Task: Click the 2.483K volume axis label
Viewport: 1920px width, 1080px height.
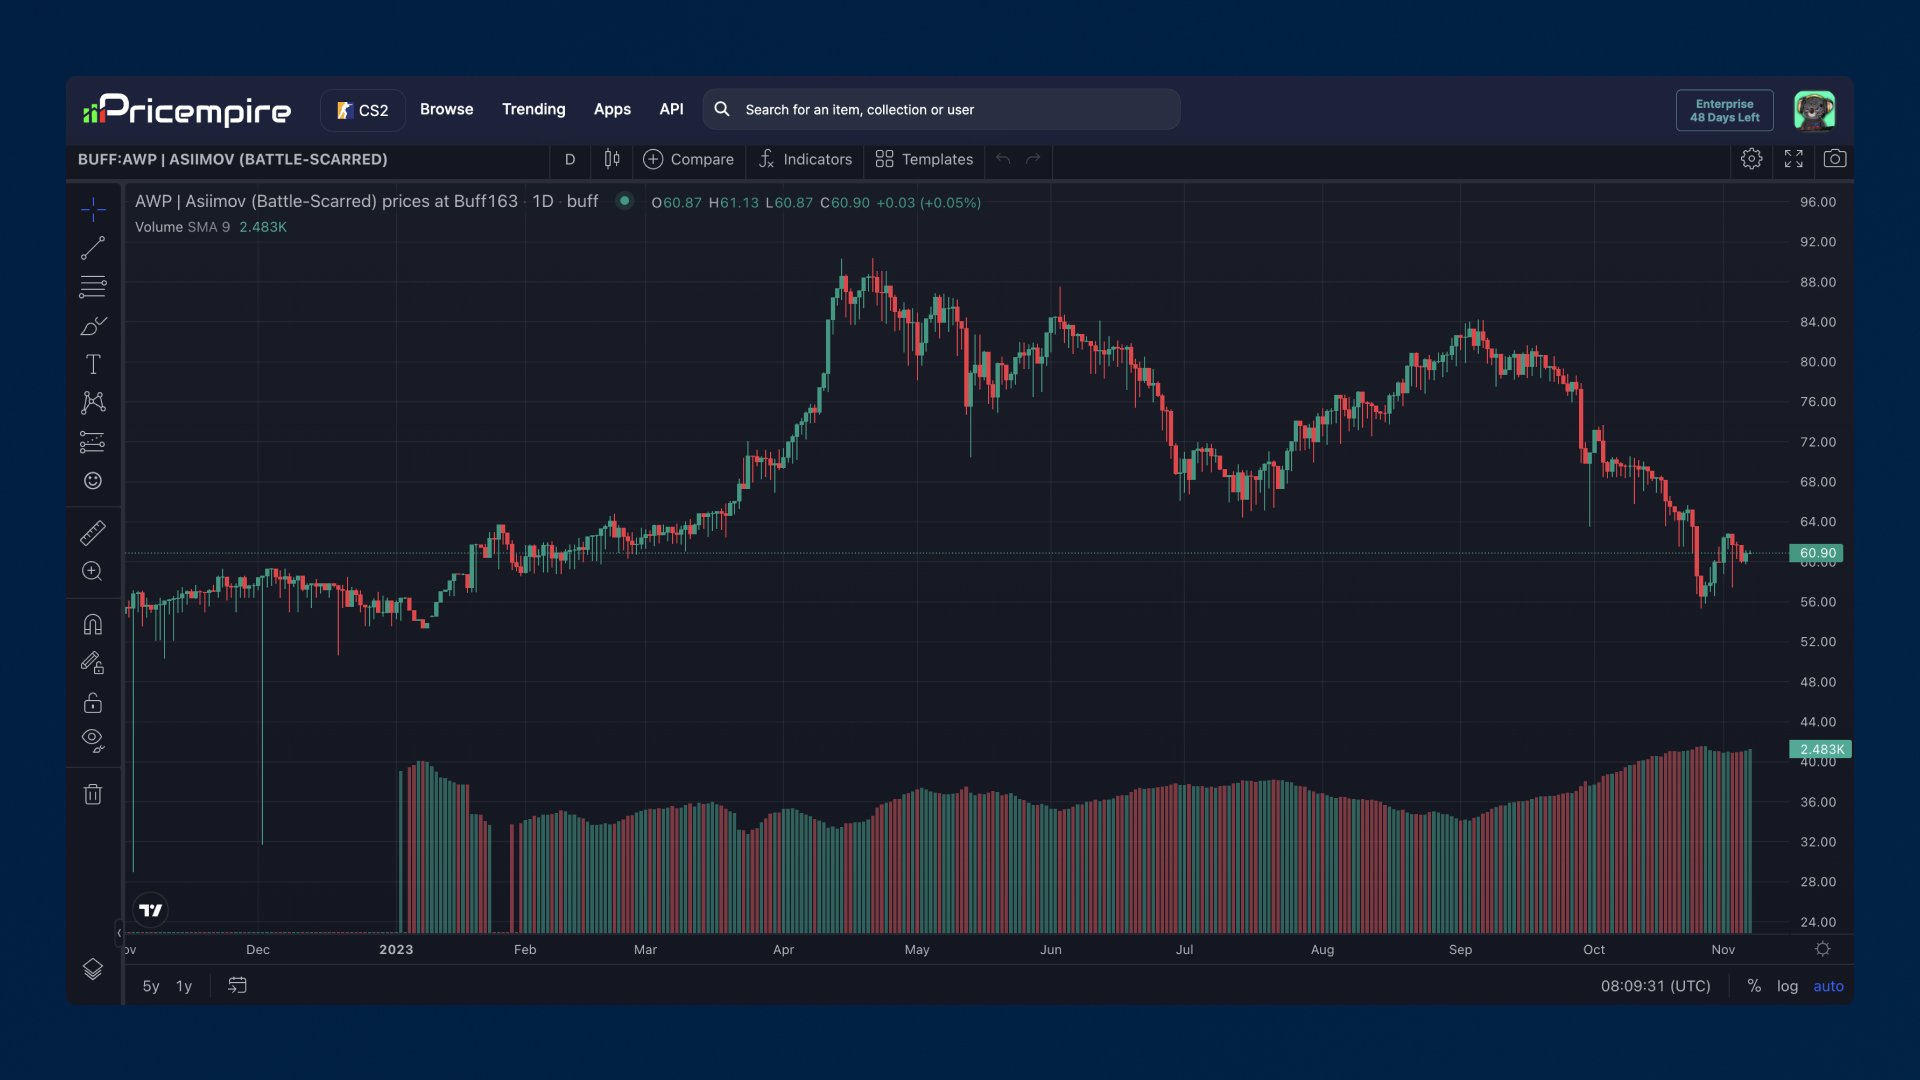Action: point(1821,749)
